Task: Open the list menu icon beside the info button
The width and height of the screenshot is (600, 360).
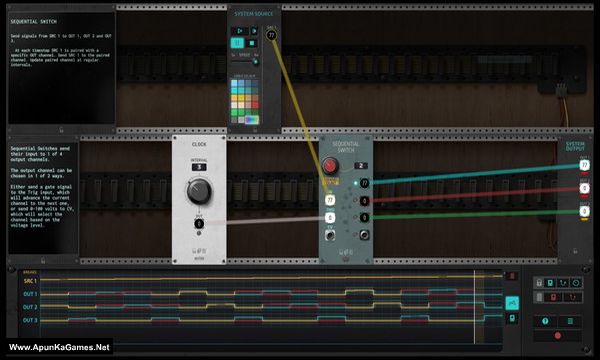Action: click(x=570, y=321)
